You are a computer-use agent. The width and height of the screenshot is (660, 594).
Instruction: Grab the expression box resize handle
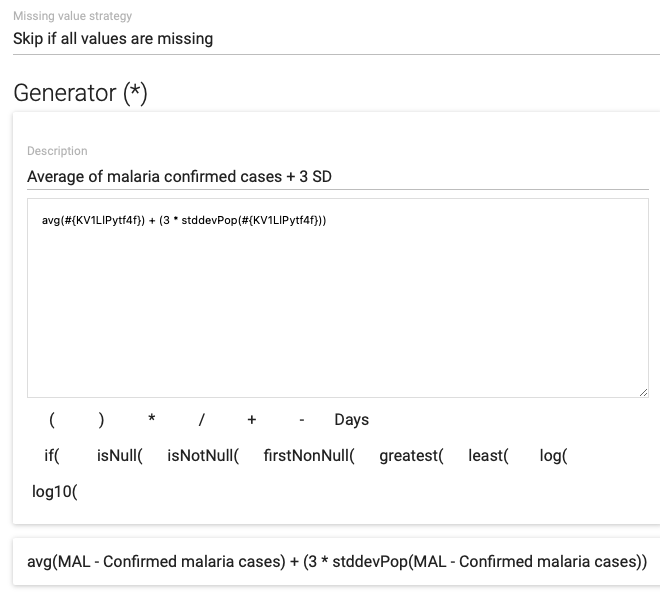coord(643,392)
